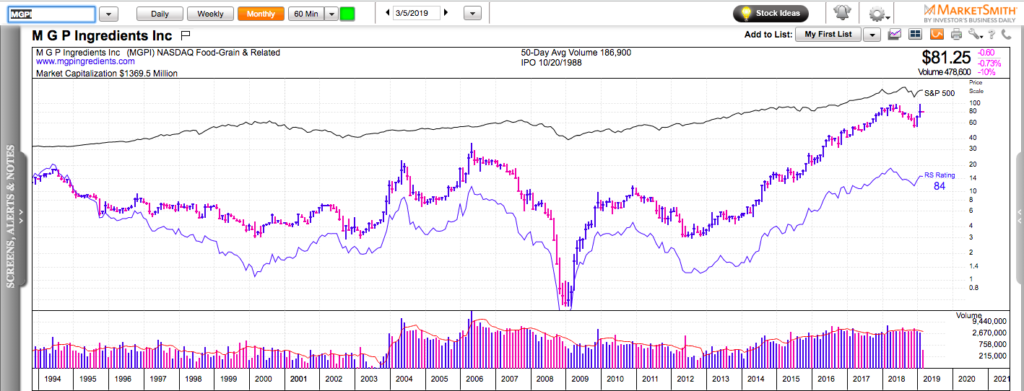Select the 60 Min chart period
This screenshot has height=391, width=1024.
[306, 14]
